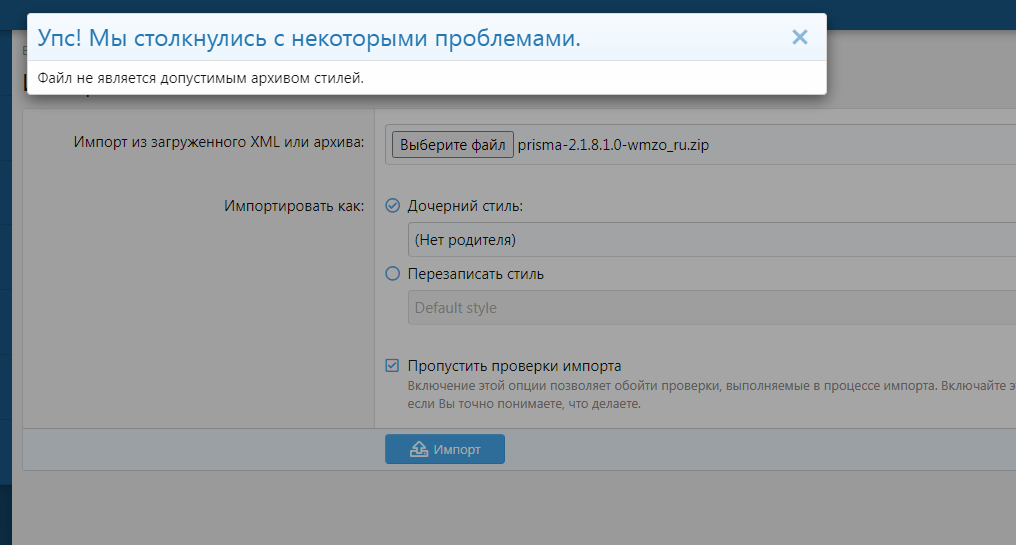Click the Перезаписать стиль label text

point(476,274)
